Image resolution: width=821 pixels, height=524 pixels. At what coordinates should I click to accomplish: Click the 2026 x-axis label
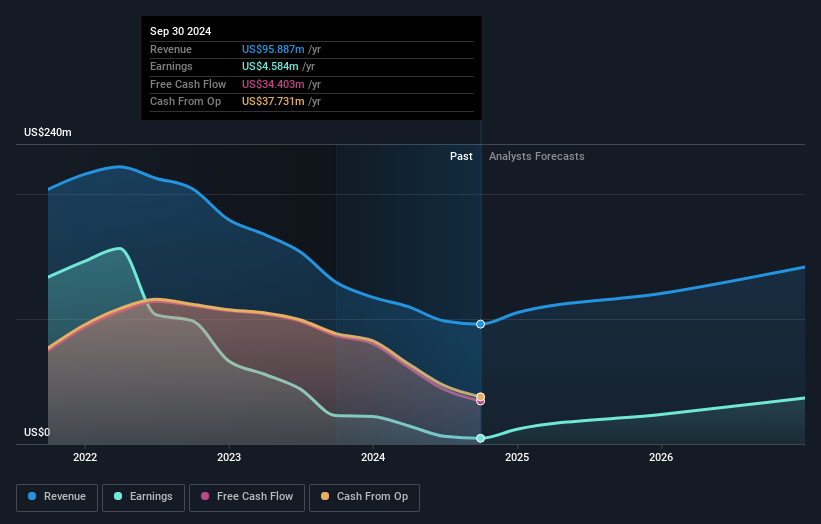click(x=661, y=457)
